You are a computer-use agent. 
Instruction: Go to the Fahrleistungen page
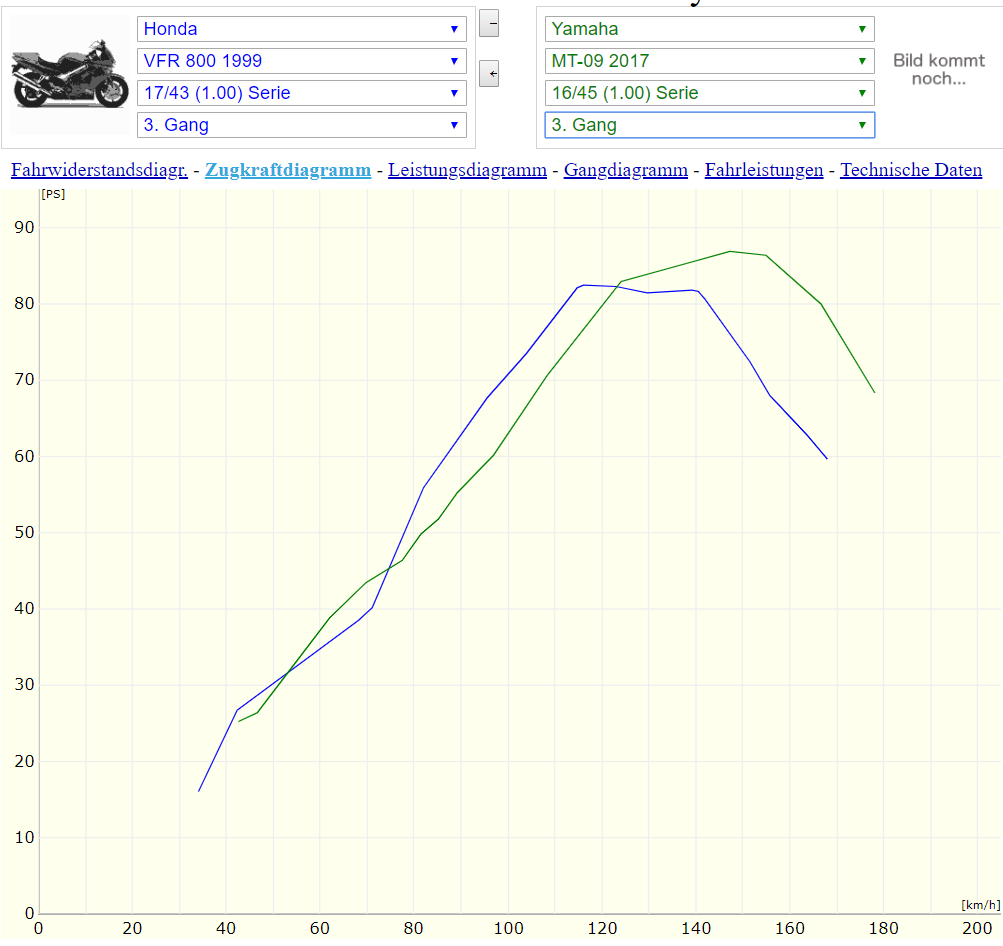pos(763,170)
